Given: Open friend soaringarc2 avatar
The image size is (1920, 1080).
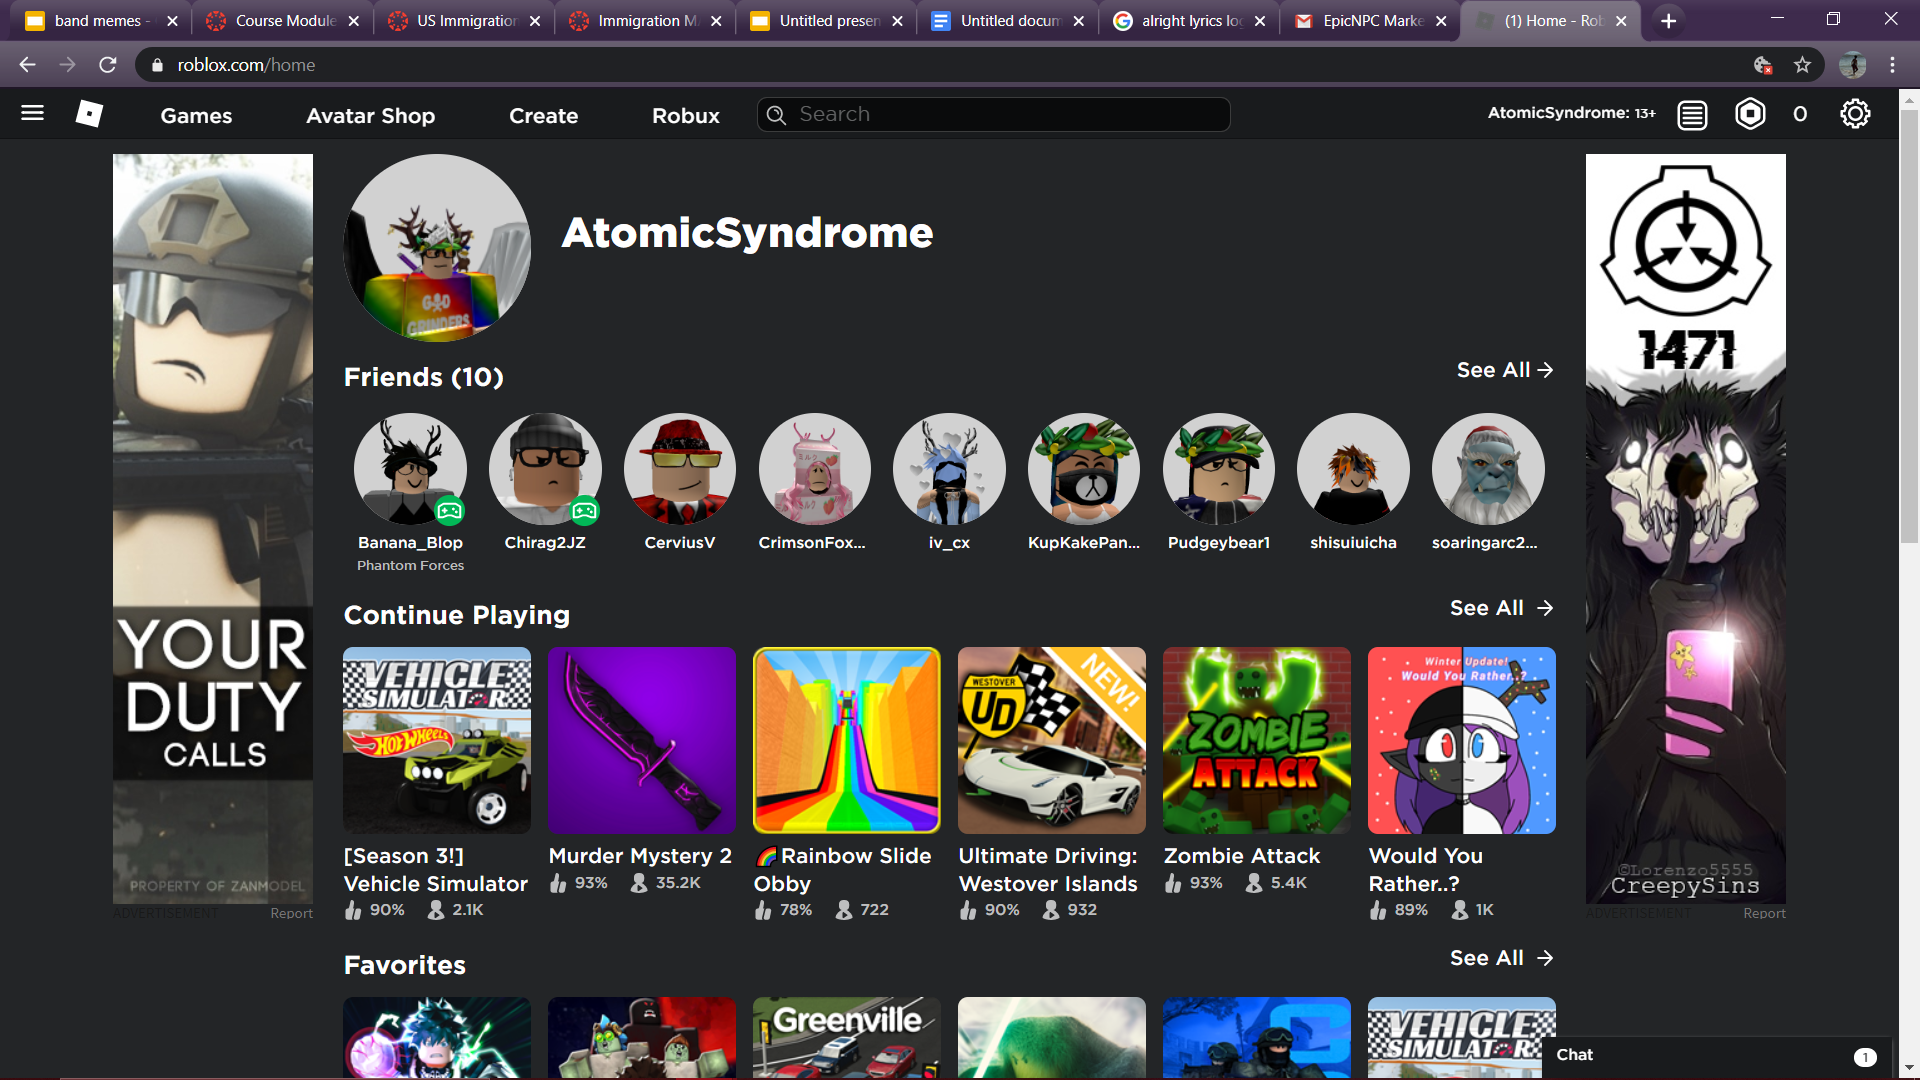Looking at the screenshot, I should (x=1488, y=469).
